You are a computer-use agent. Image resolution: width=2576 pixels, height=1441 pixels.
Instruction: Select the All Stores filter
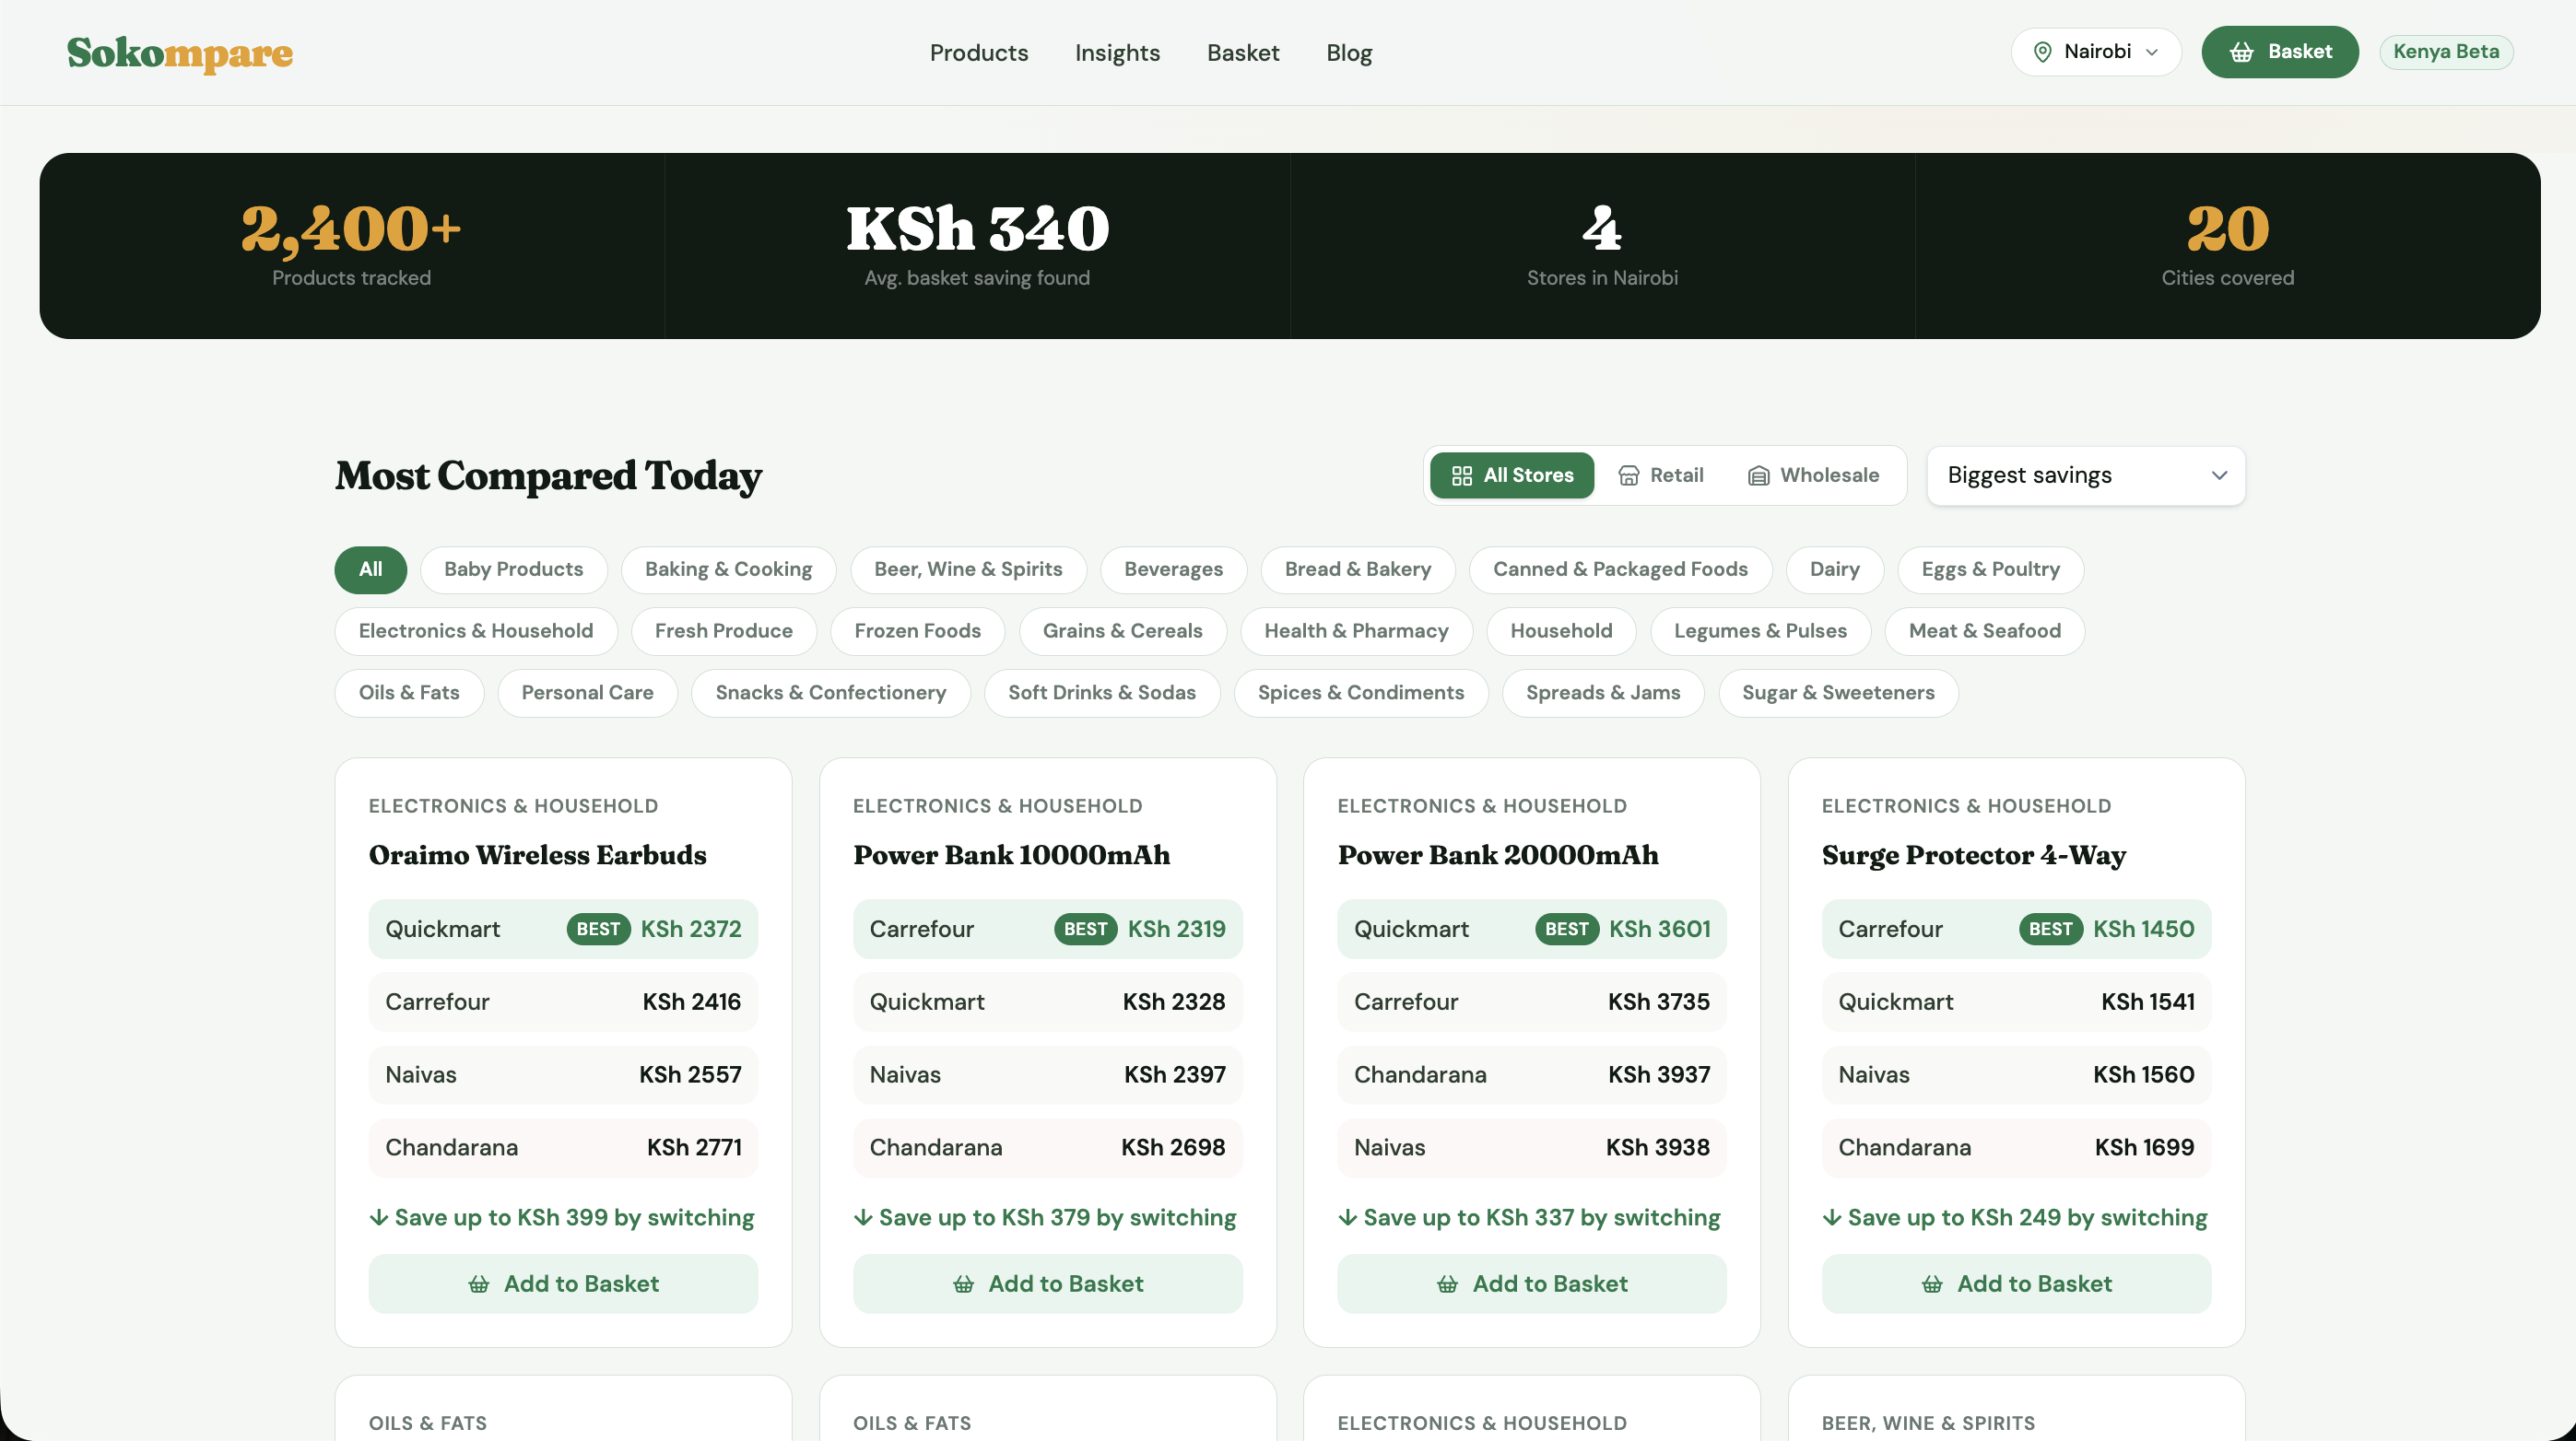click(1512, 475)
